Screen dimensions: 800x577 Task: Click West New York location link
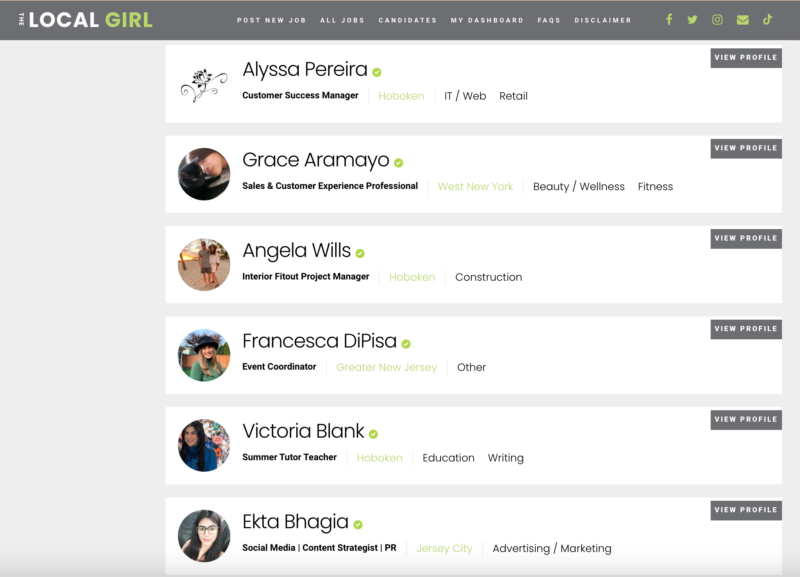click(476, 187)
